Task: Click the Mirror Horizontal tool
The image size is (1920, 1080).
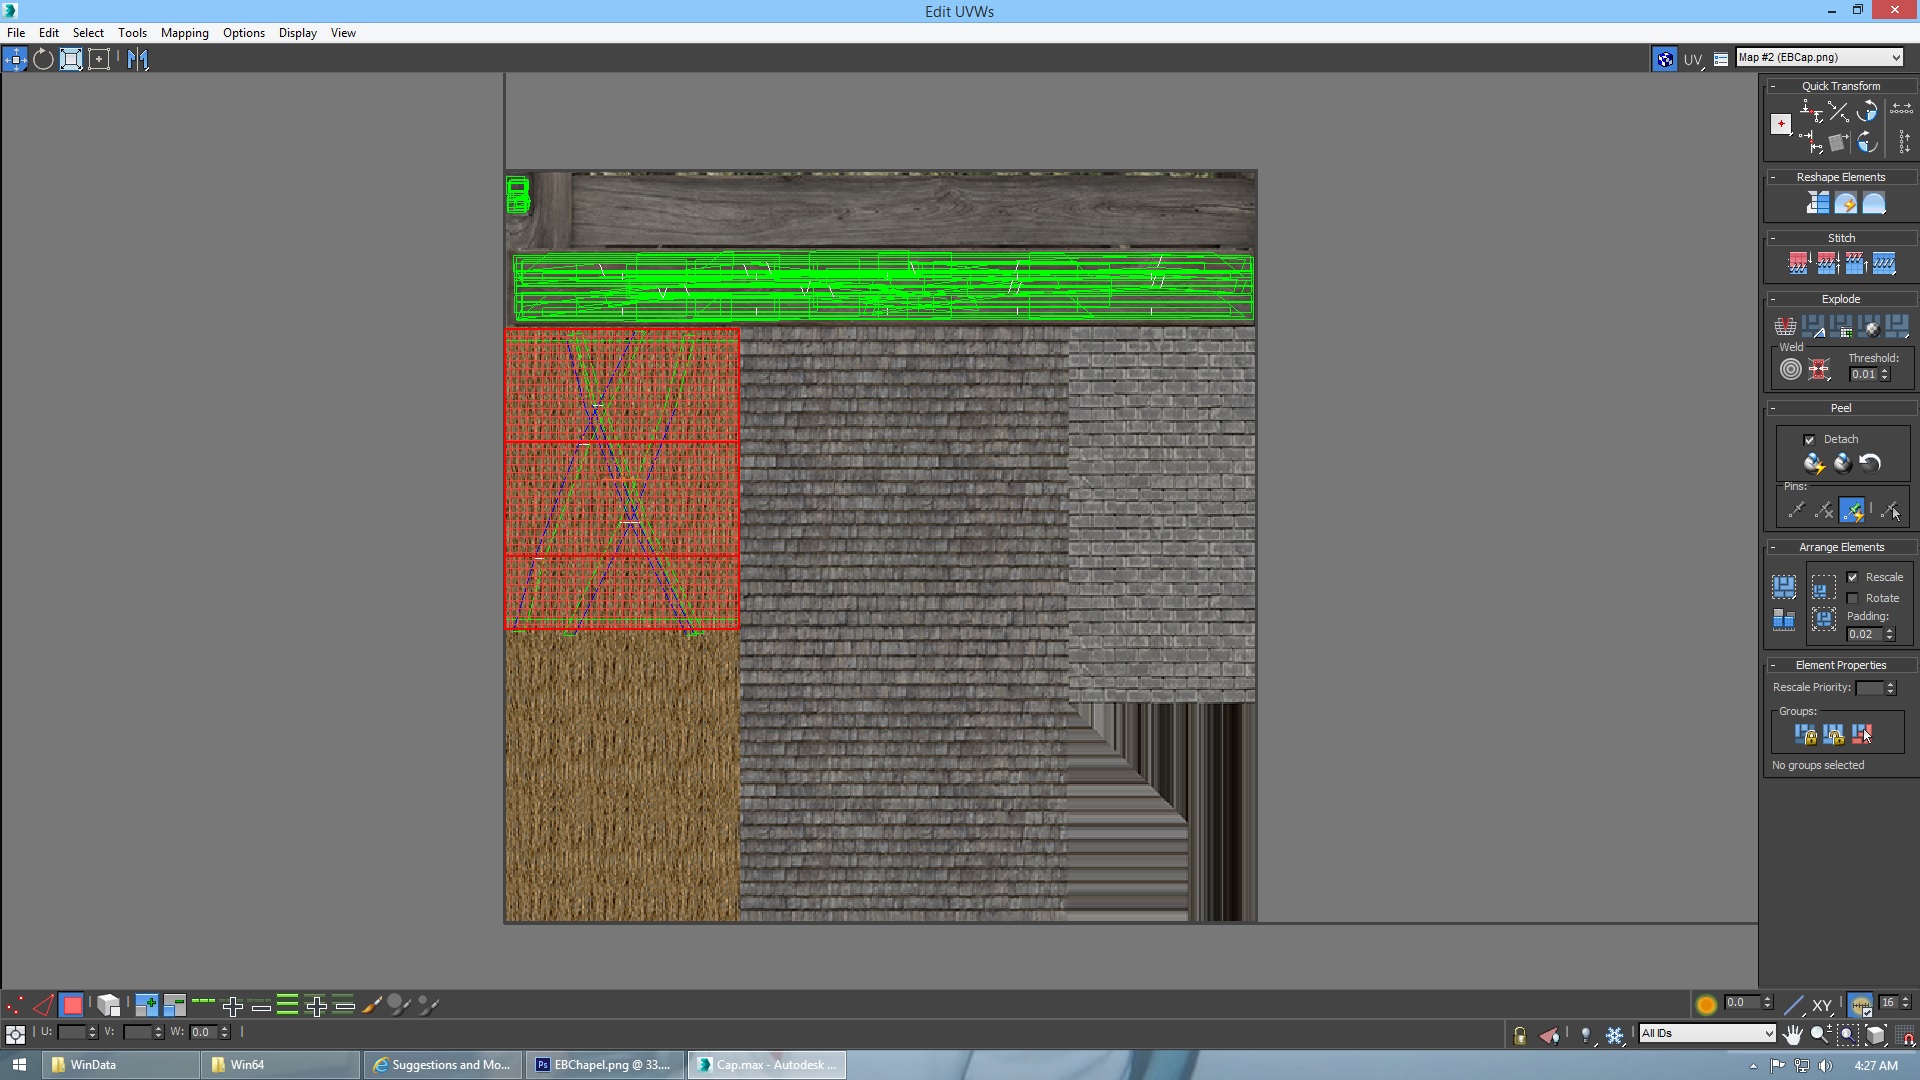Action: click(138, 59)
